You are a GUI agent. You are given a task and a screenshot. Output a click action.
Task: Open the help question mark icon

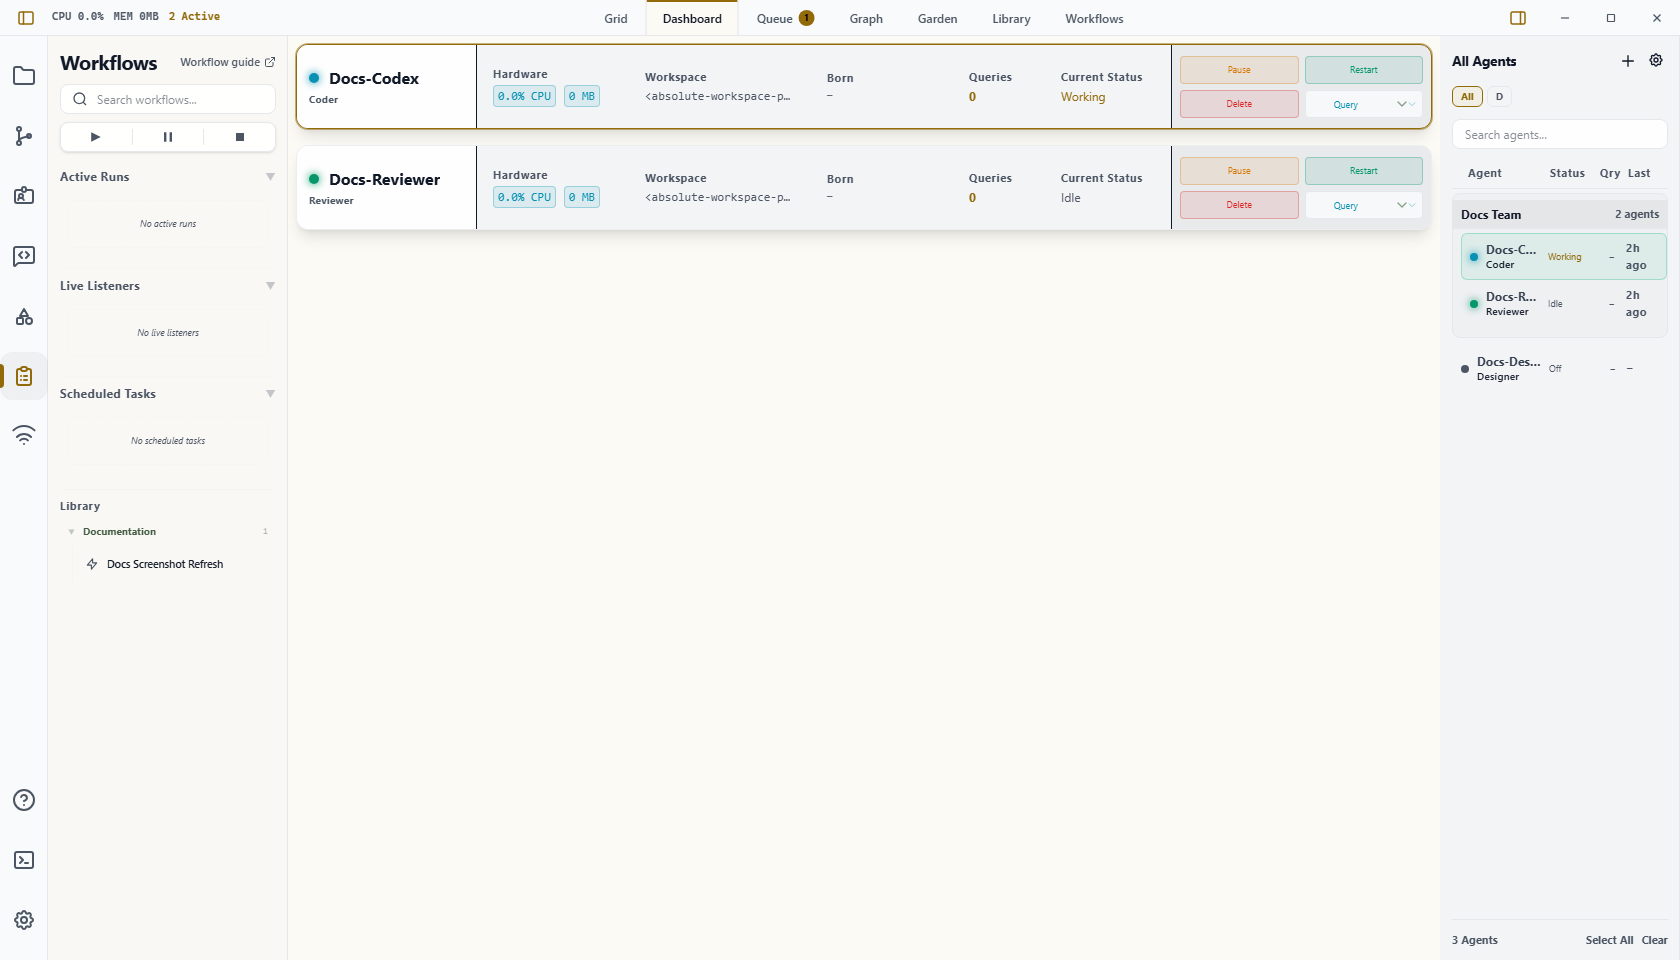point(24,800)
